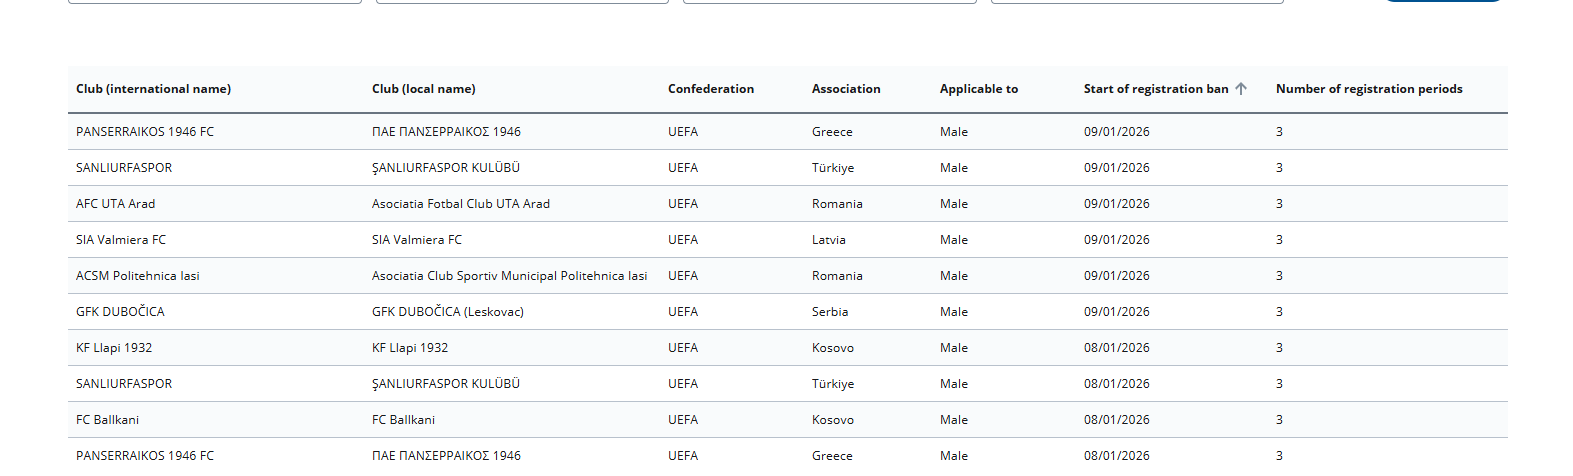1573x476 pixels.
Task: Select SIA Valmiera FC in international name column
Action: 121,240
